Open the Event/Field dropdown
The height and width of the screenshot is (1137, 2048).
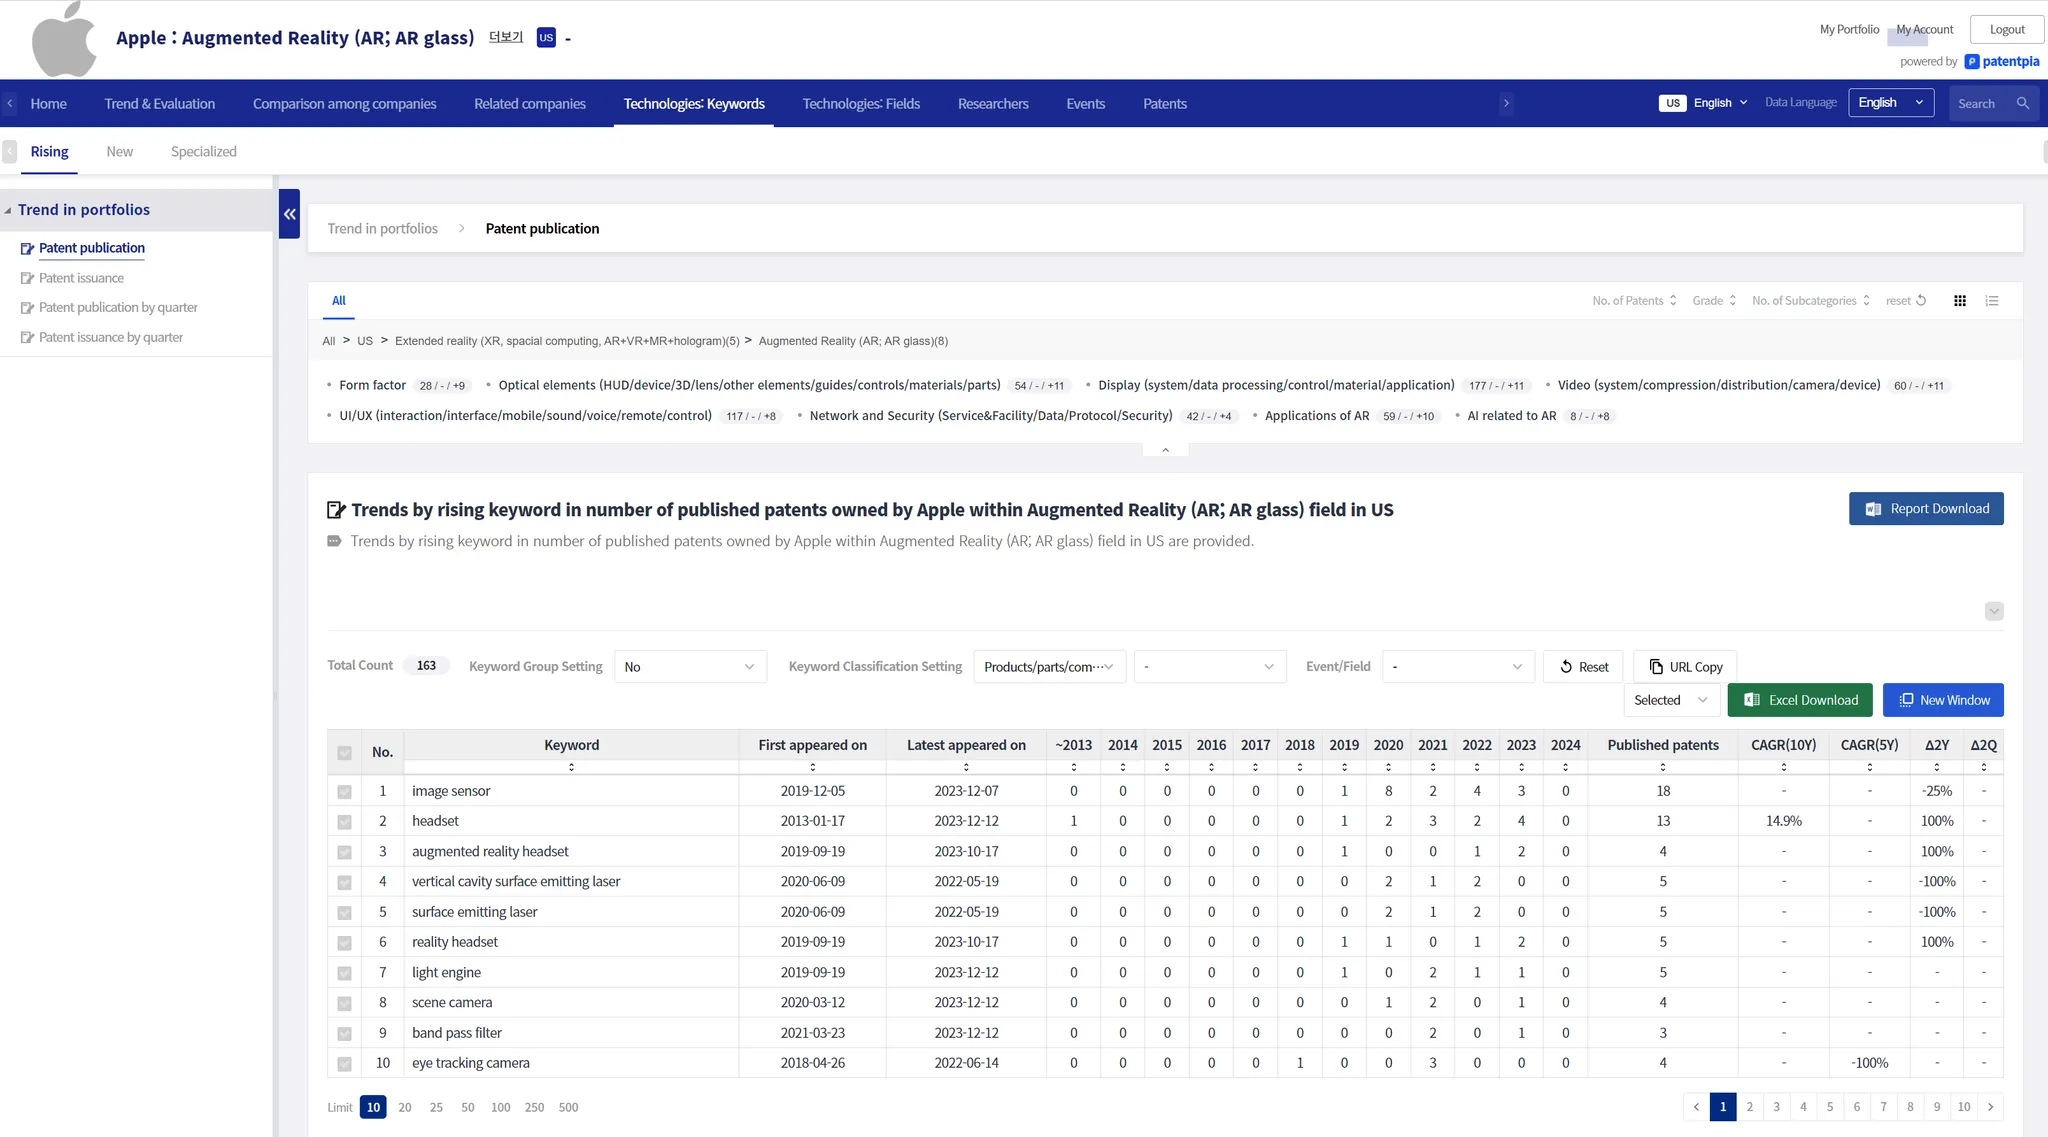(x=1457, y=667)
